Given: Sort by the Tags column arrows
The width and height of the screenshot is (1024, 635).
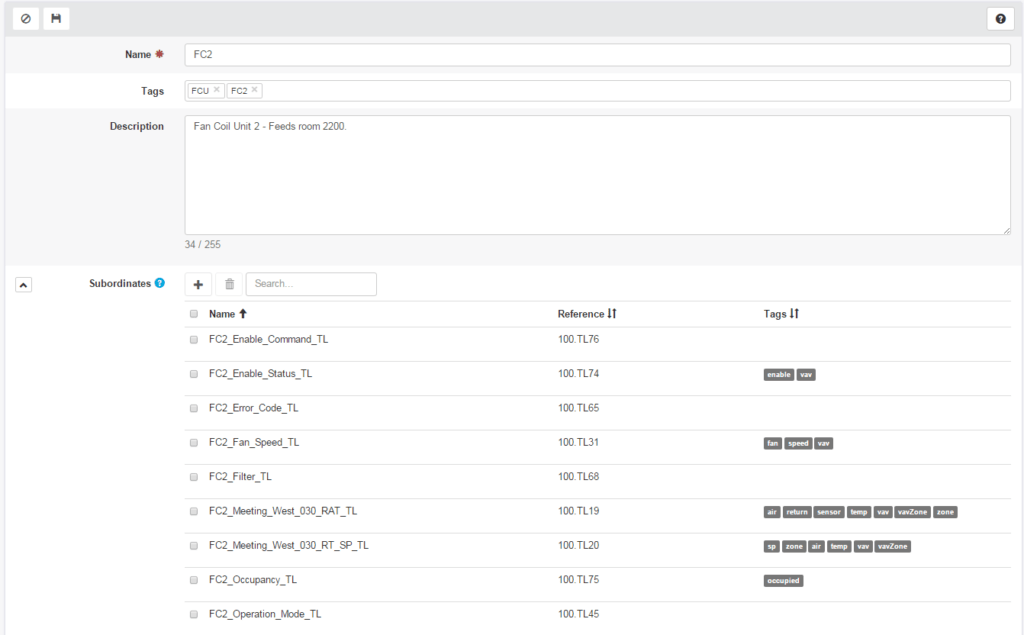Looking at the screenshot, I should (794, 314).
